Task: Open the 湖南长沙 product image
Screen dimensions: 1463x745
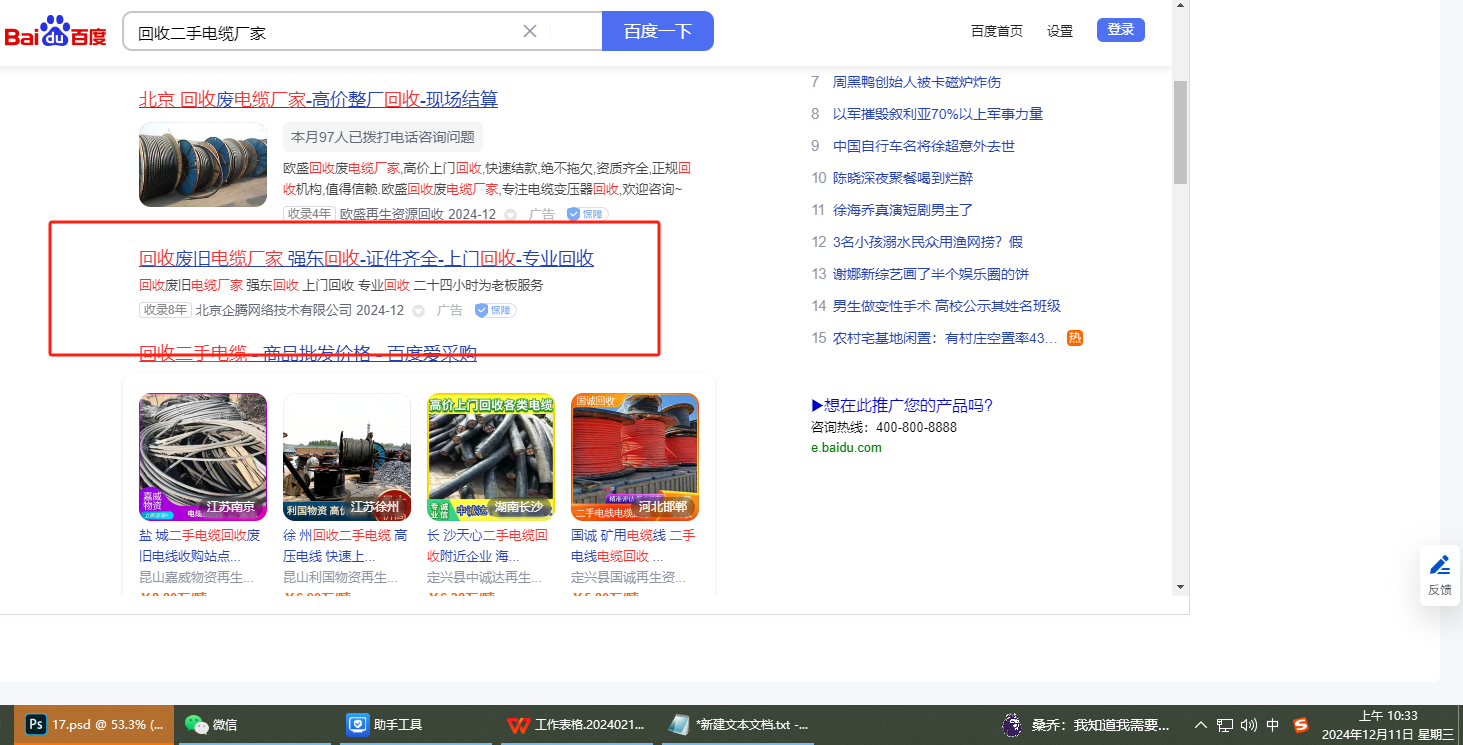Action: coord(491,457)
